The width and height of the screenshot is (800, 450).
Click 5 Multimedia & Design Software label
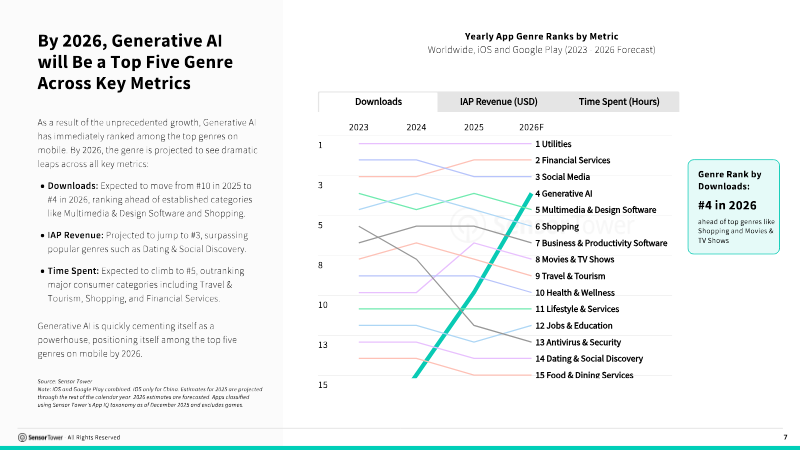596,210
